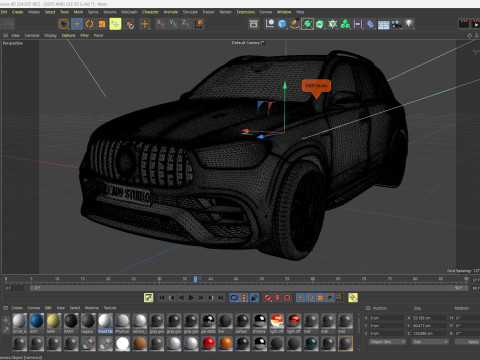Select the bright red material sphere
This screenshot has height=360, width=480.
pos(208,343)
